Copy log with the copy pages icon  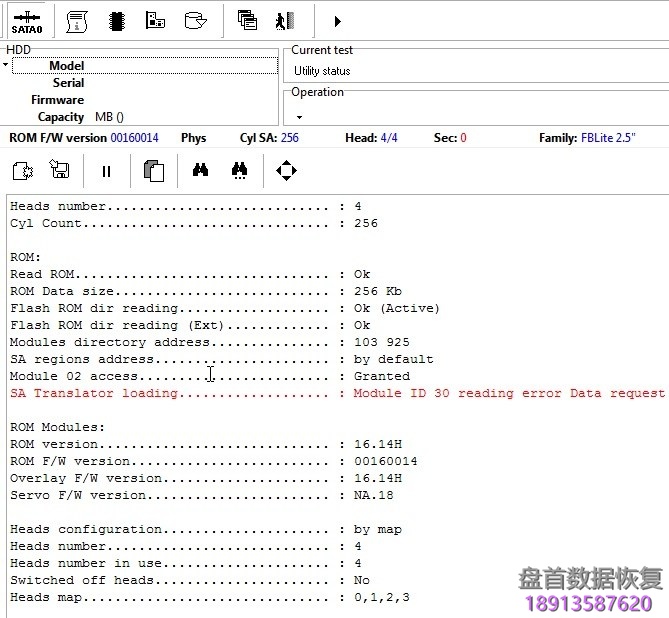tap(154, 171)
